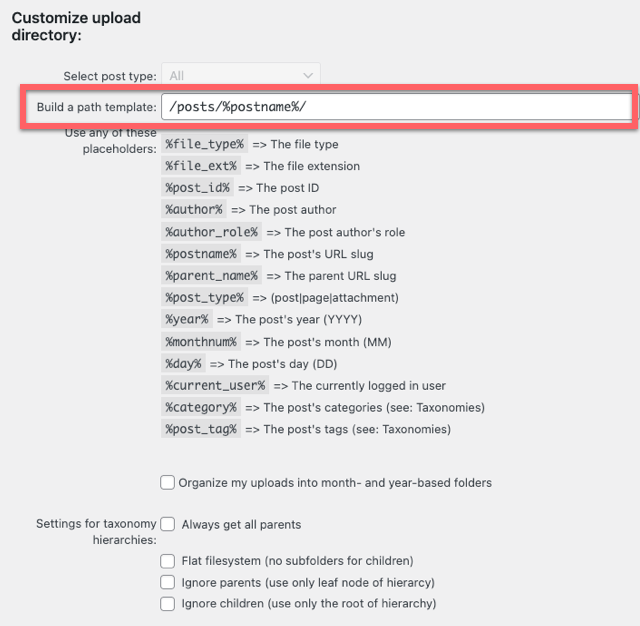Tick the Ignore parents checkbox

point(167,582)
